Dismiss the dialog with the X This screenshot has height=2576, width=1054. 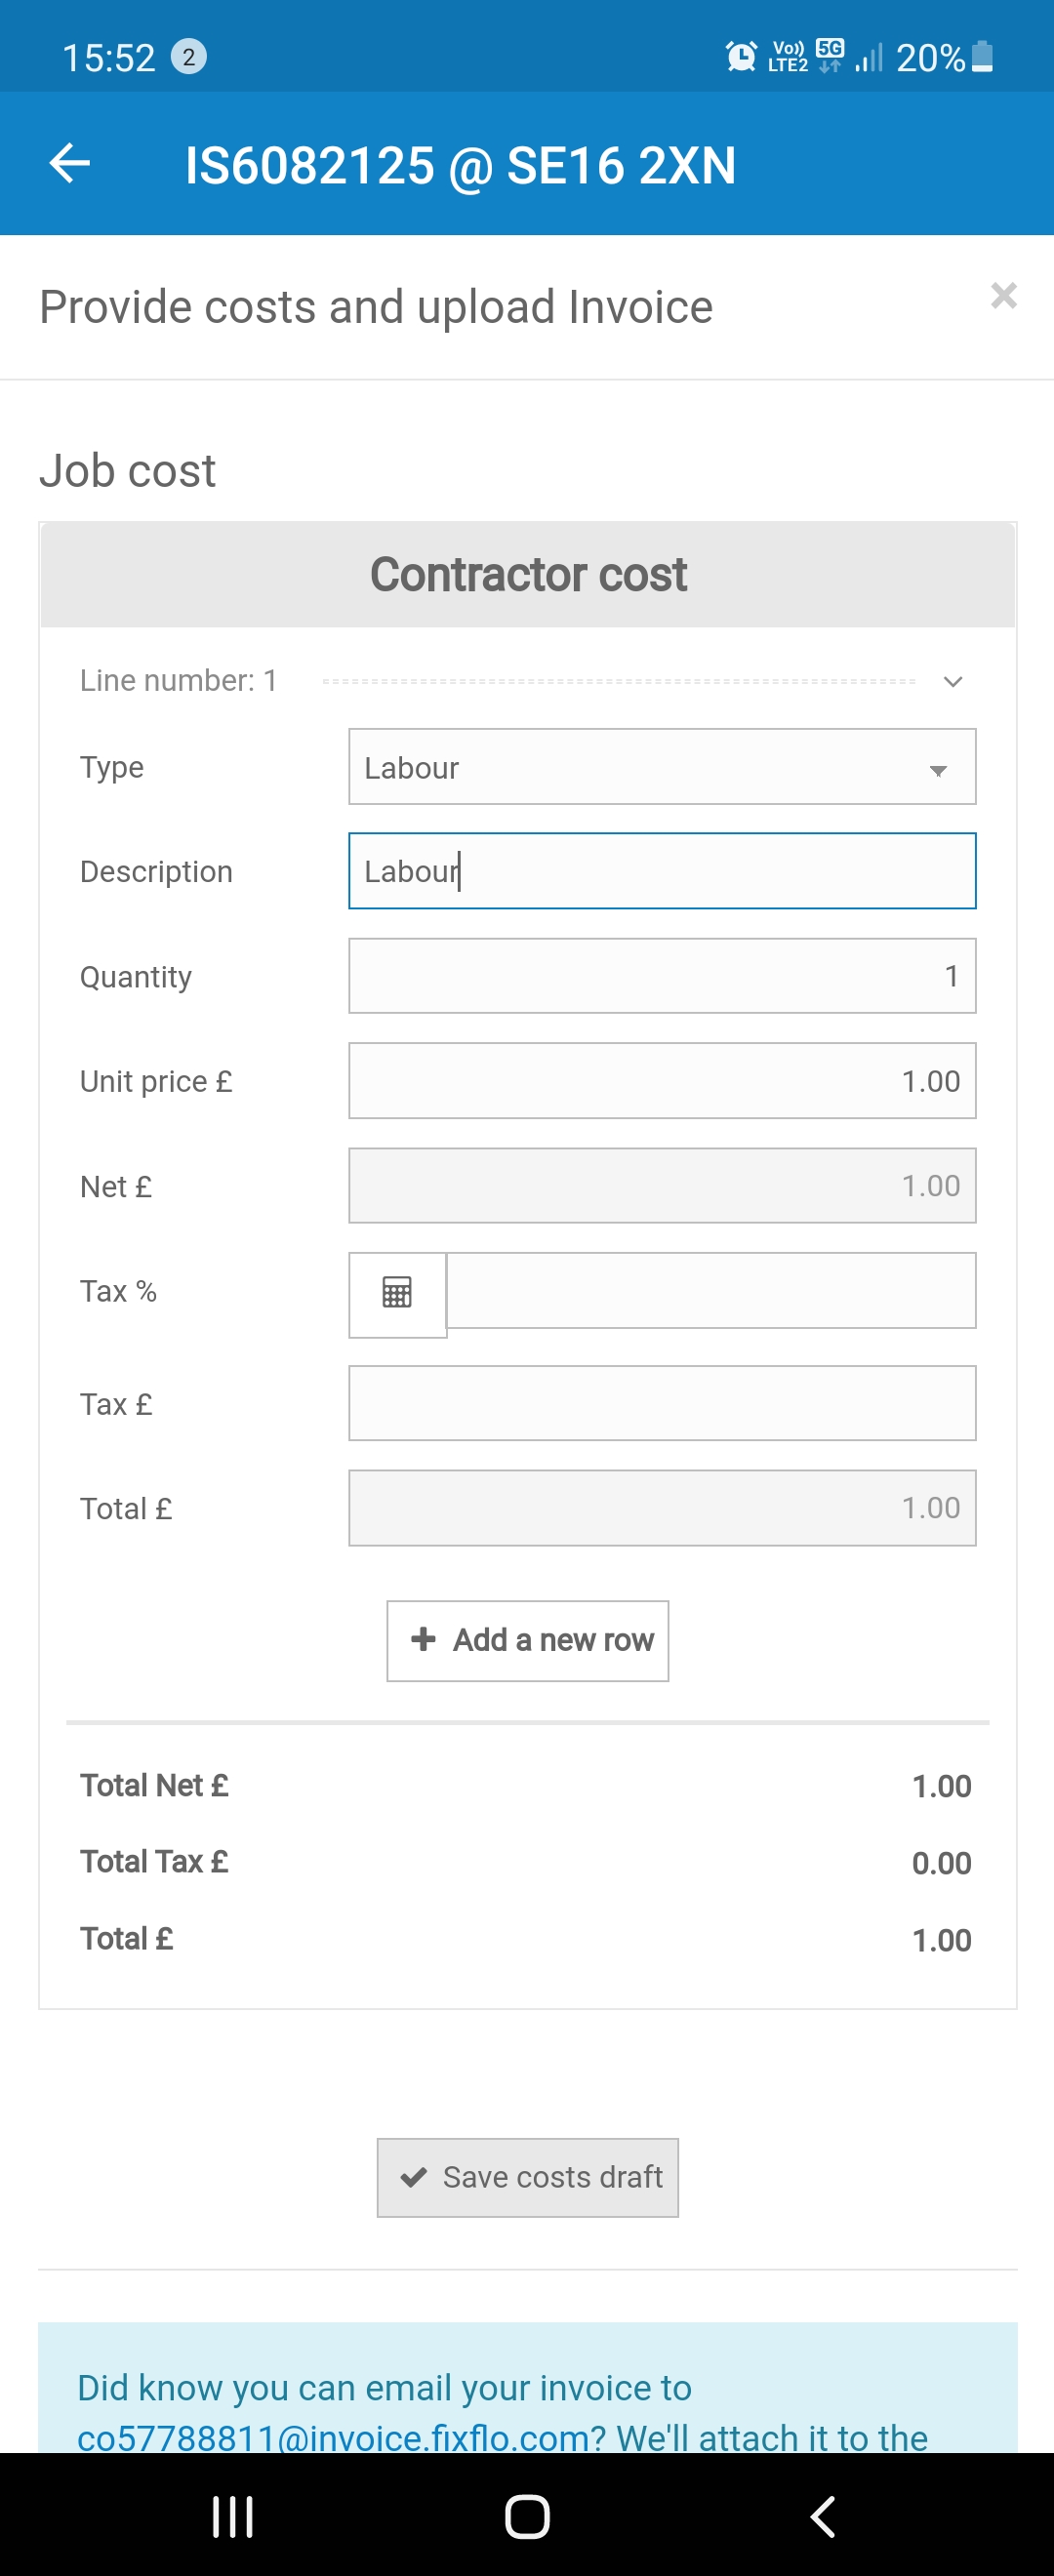pyautogui.click(x=1003, y=296)
